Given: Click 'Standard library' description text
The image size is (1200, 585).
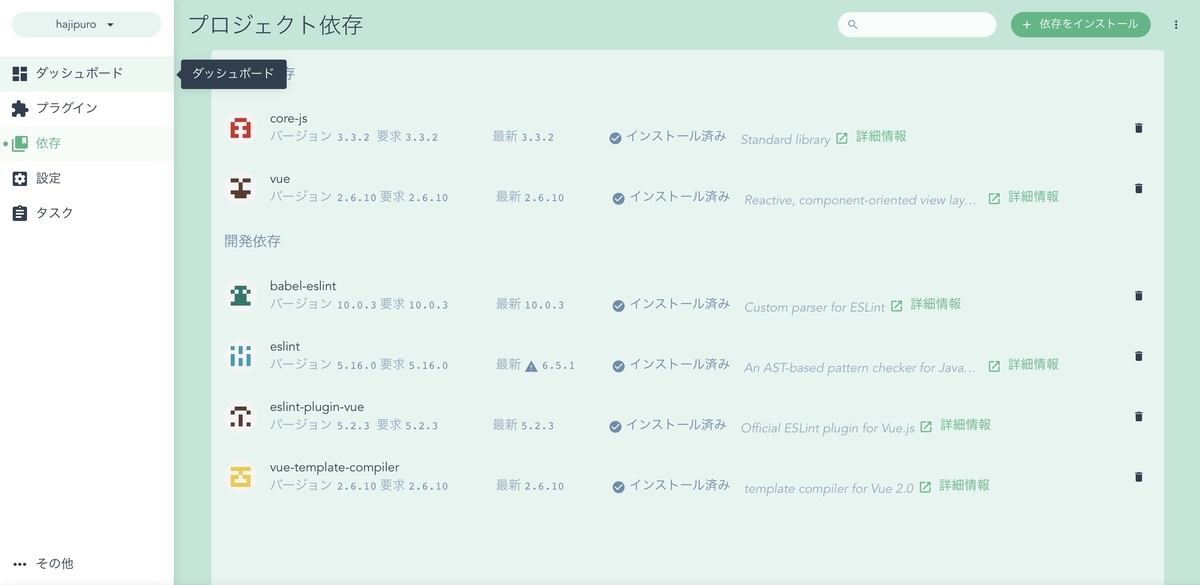Looking at the screenshot, I should tap(785, 139).
